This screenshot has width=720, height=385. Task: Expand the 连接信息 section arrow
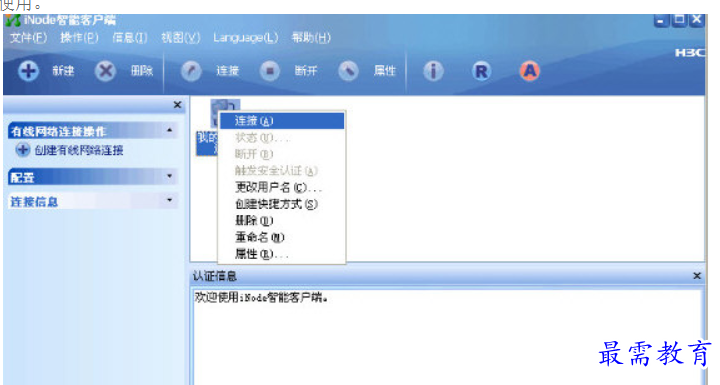pyautogui.click(x=169, y=200)
